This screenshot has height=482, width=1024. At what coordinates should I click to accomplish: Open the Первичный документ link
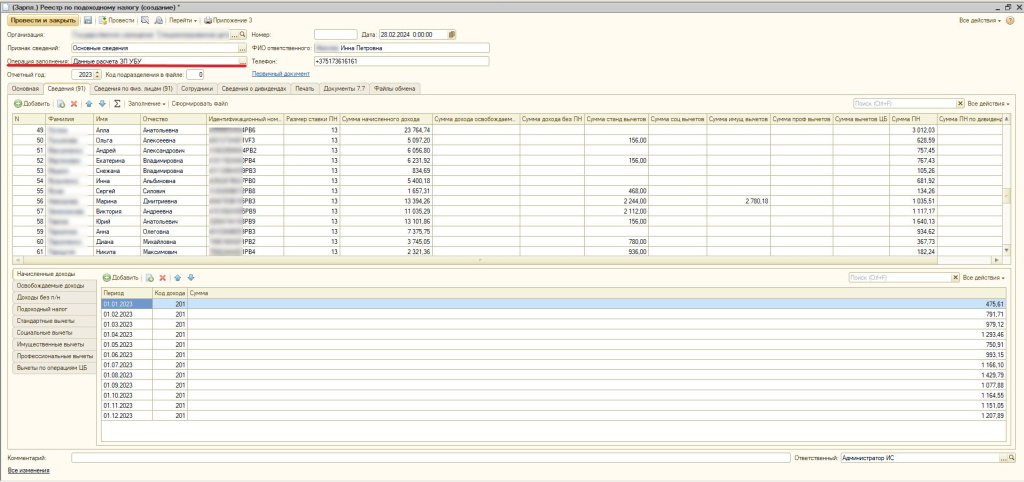280,74
